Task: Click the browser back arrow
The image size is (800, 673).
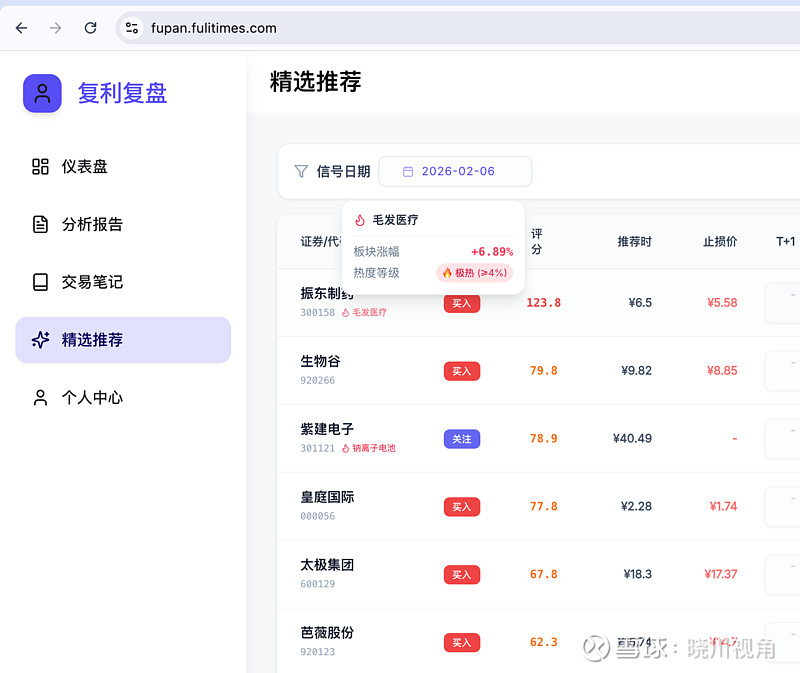Action: (x=21, y=28)
